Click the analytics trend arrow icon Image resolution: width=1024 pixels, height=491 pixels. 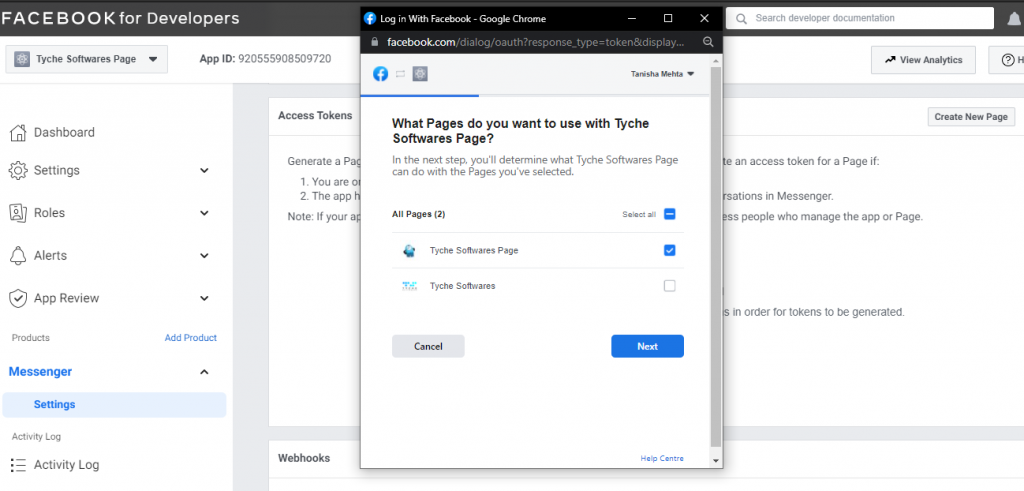(x=889, y=59)
